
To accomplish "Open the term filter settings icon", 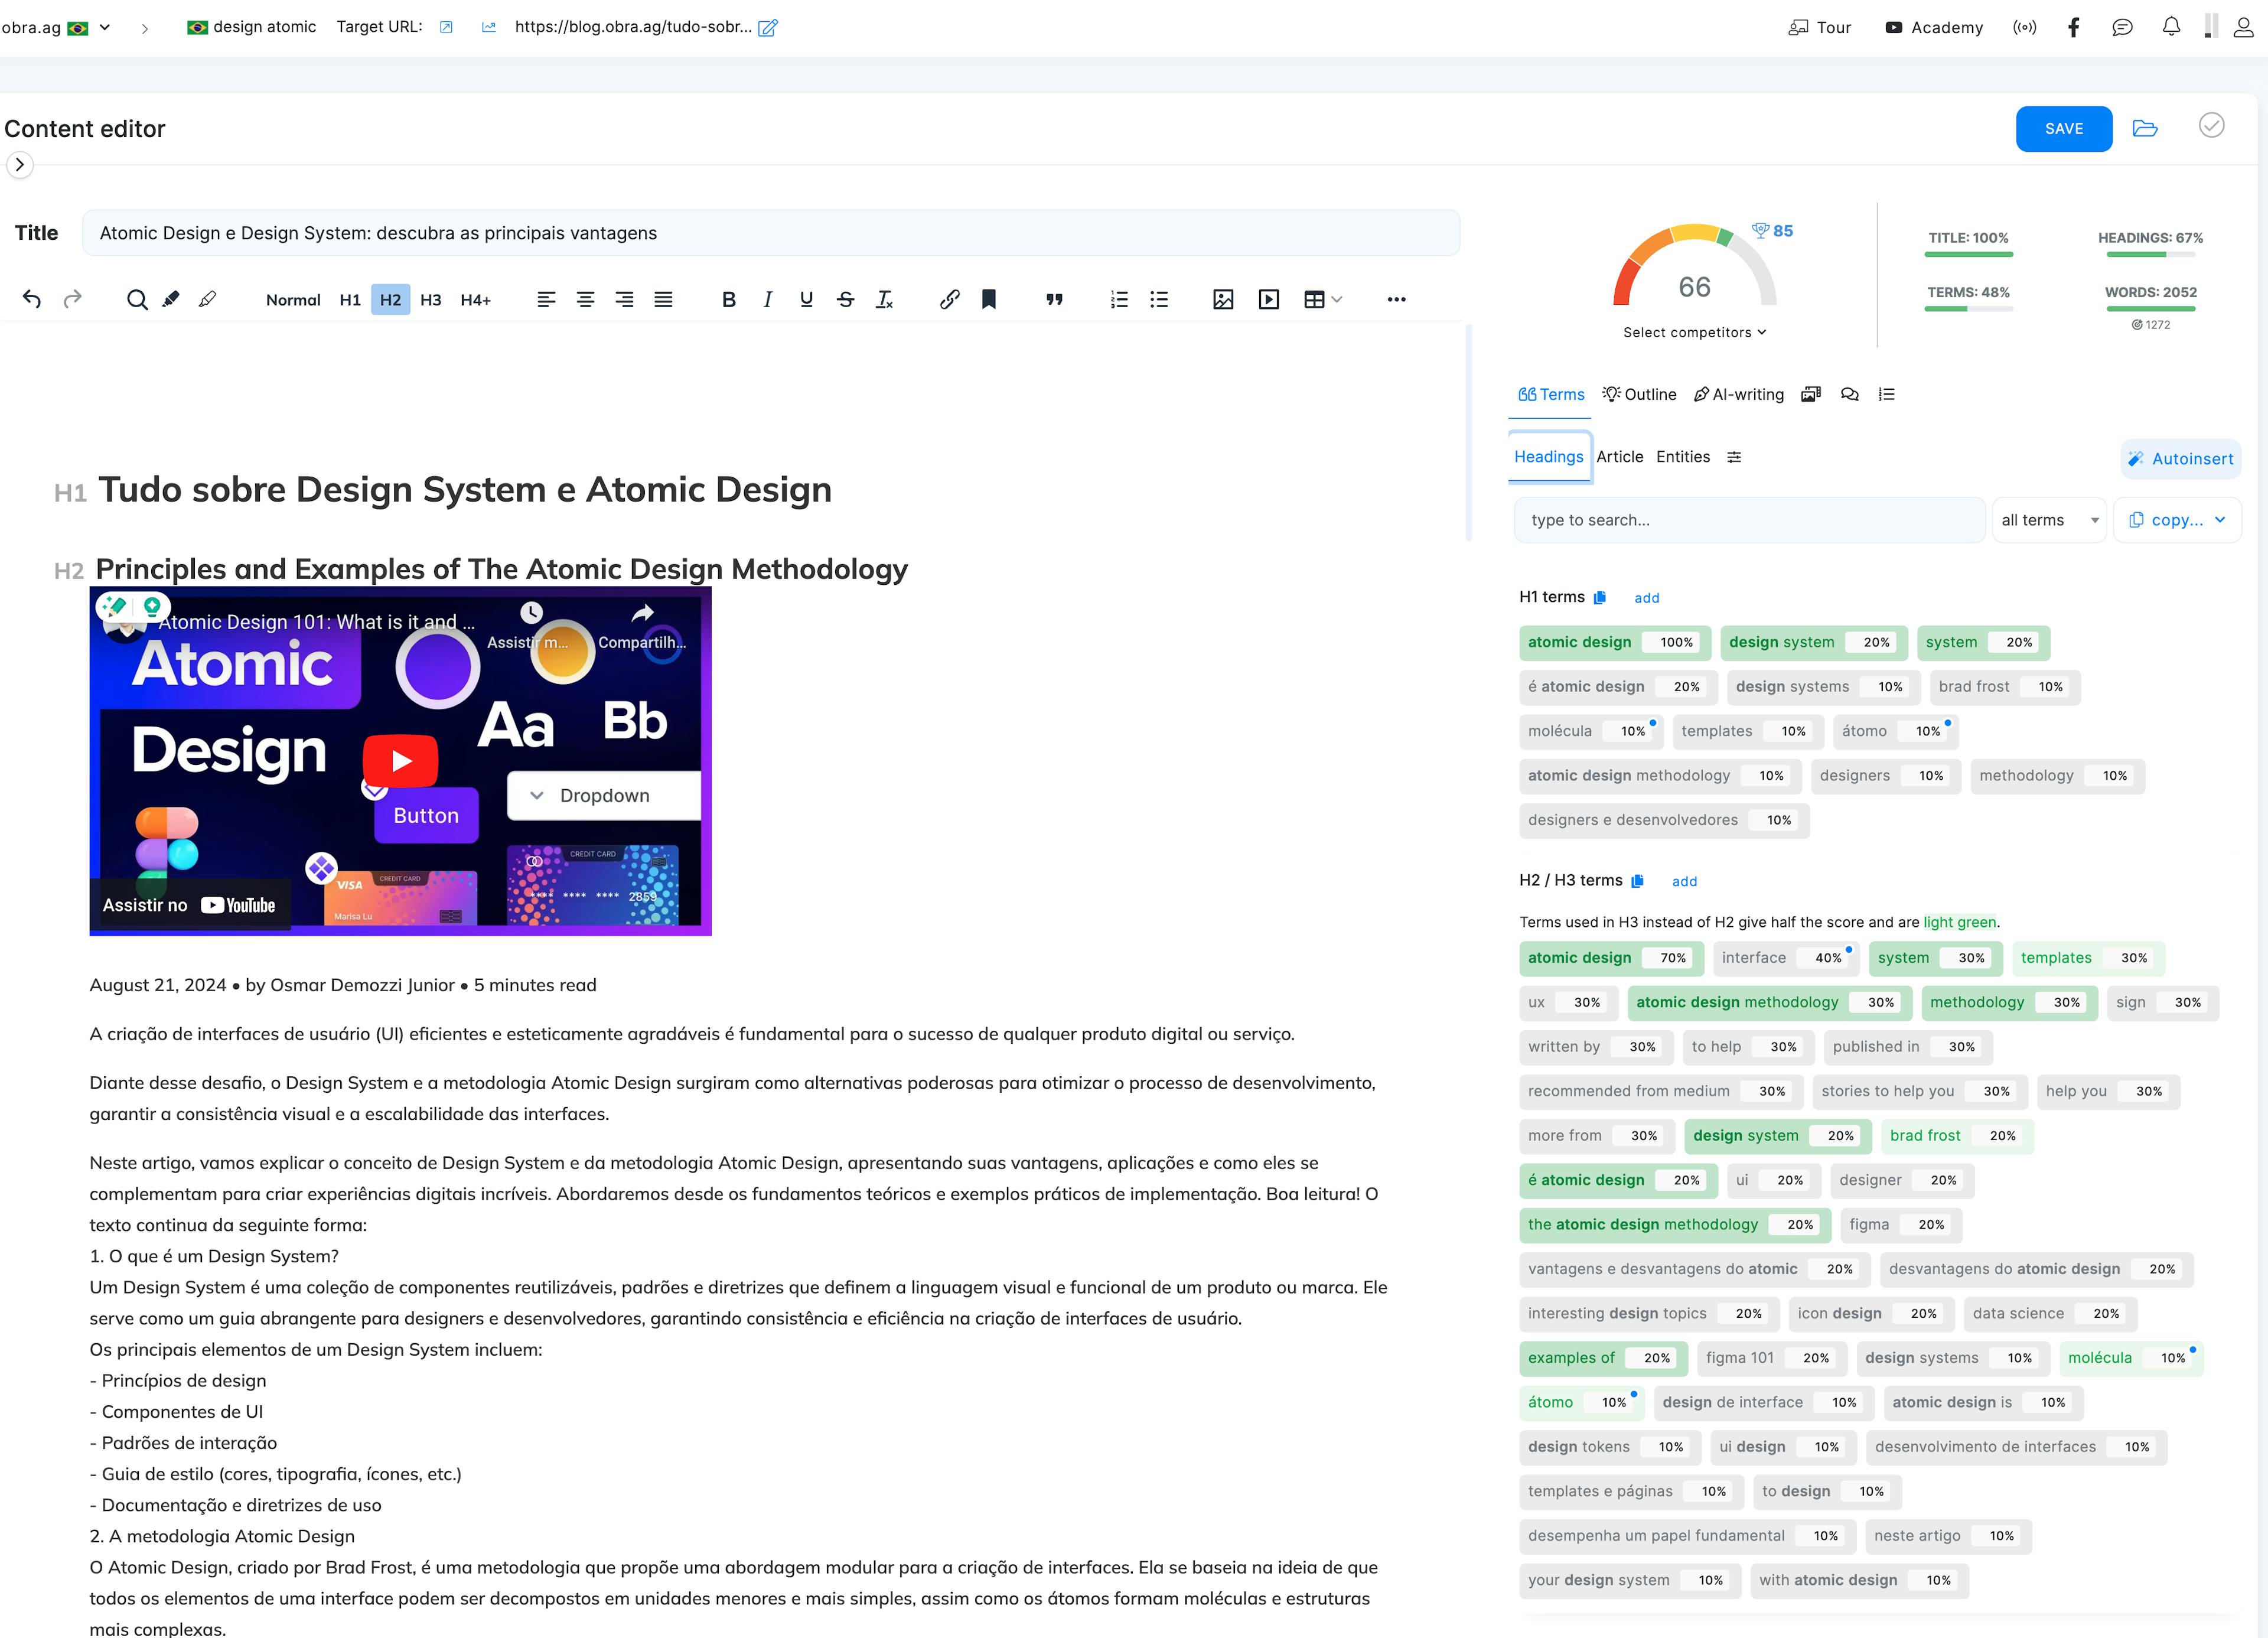I will (x=1735, y=457).
